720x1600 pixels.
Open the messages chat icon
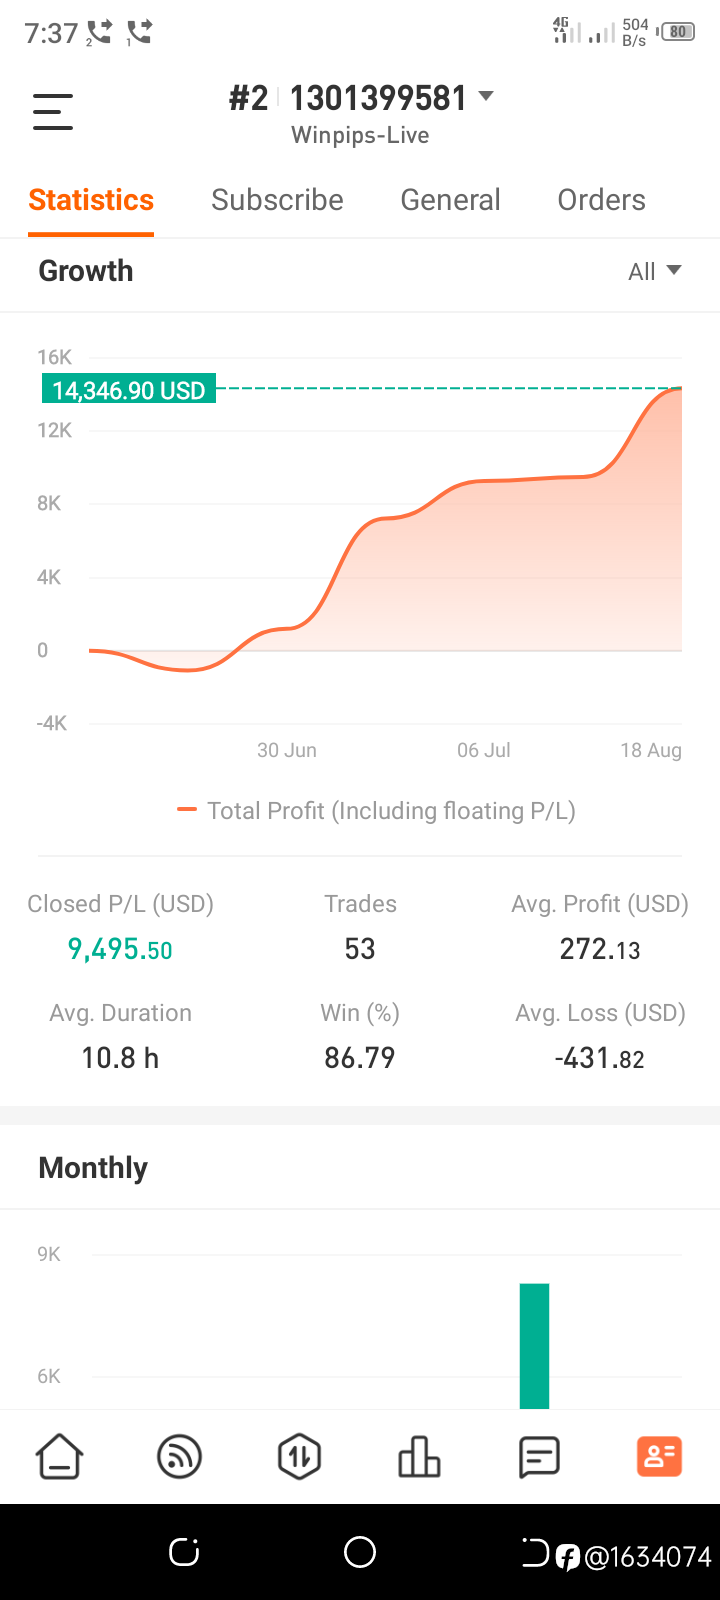point(539,1456)
